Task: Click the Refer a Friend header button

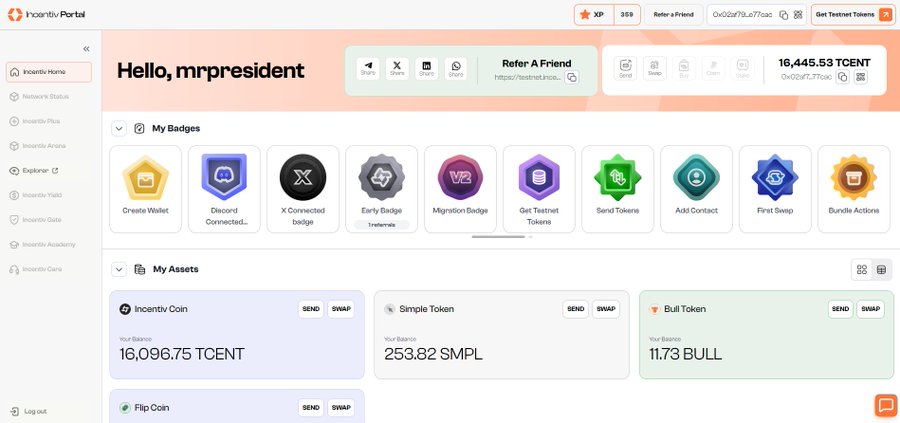Action: 673,15
